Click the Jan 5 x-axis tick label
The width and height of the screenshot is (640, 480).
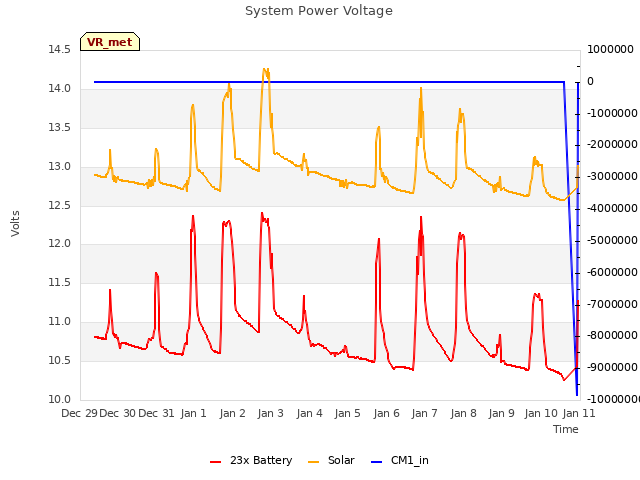click(348, 413)
